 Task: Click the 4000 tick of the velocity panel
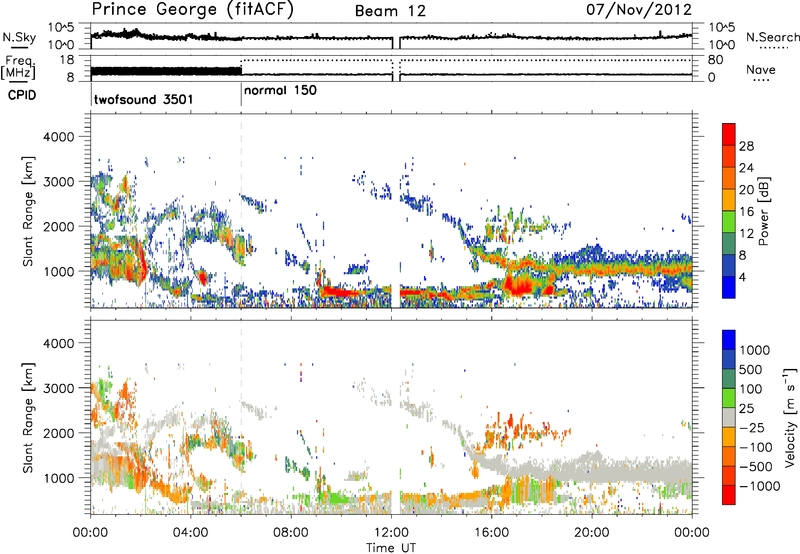pos(61,343)
